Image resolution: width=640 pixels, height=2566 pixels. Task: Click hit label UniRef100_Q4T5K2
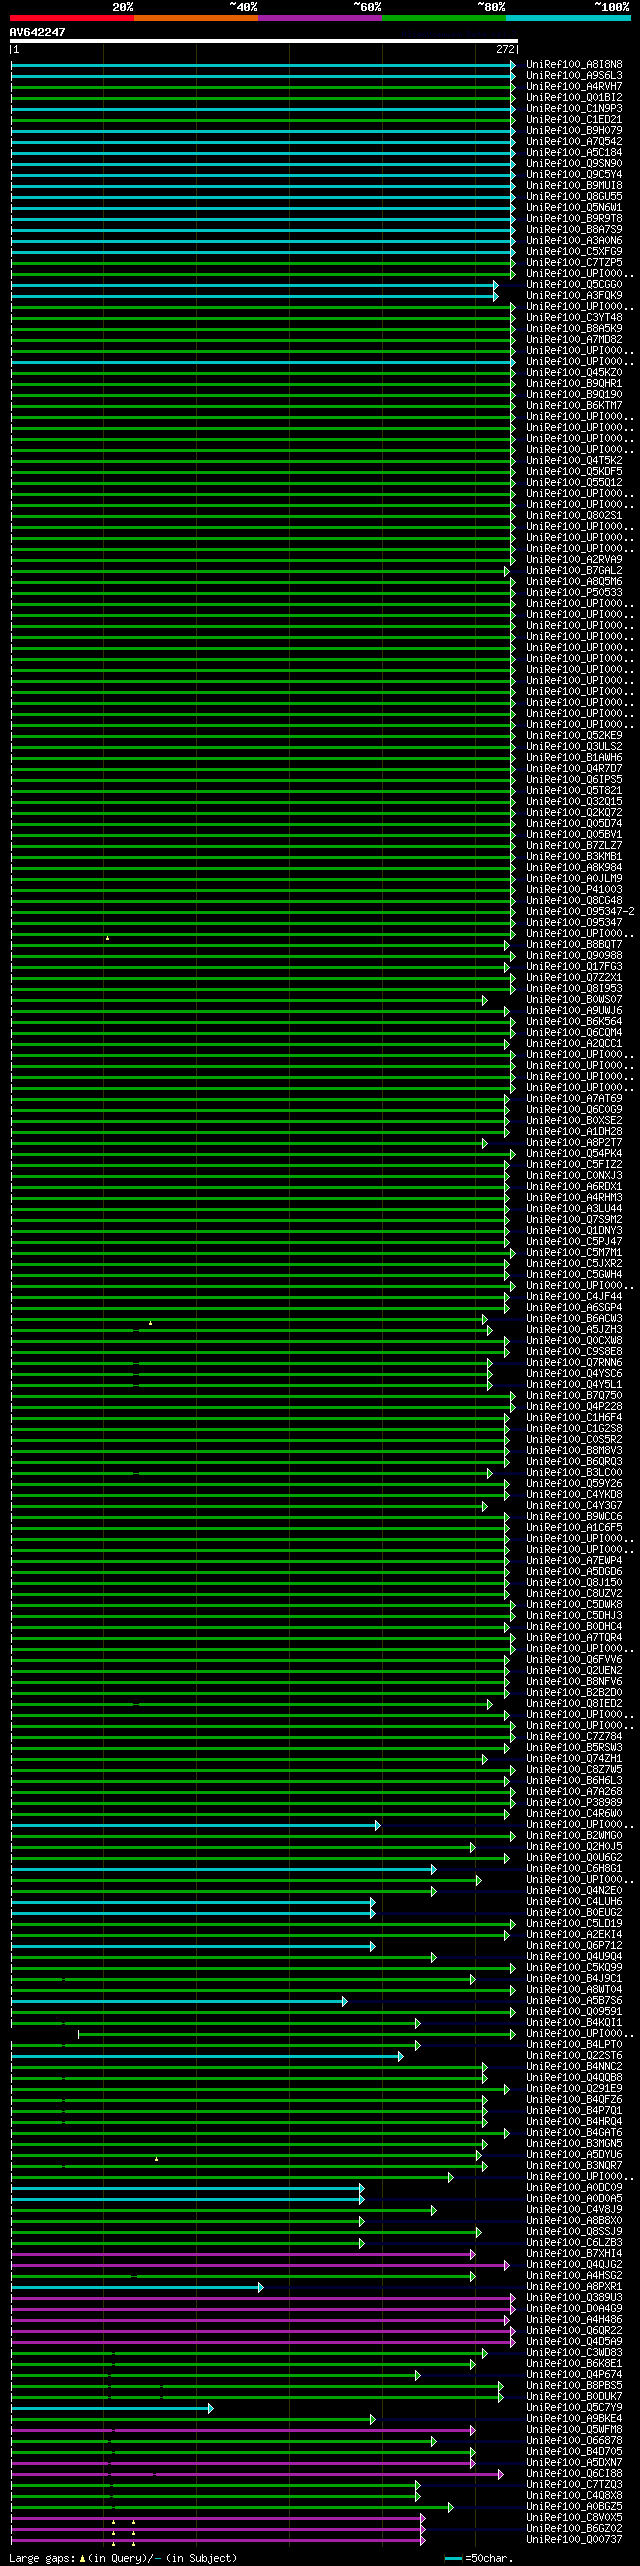coord(574,461)
